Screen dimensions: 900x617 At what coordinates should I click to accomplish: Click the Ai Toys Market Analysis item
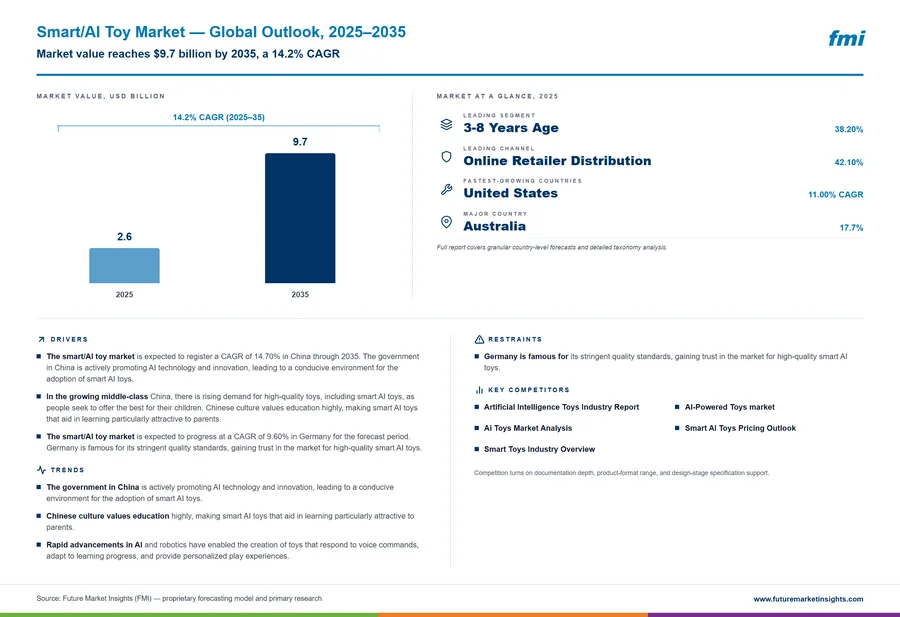coord(527,428)
